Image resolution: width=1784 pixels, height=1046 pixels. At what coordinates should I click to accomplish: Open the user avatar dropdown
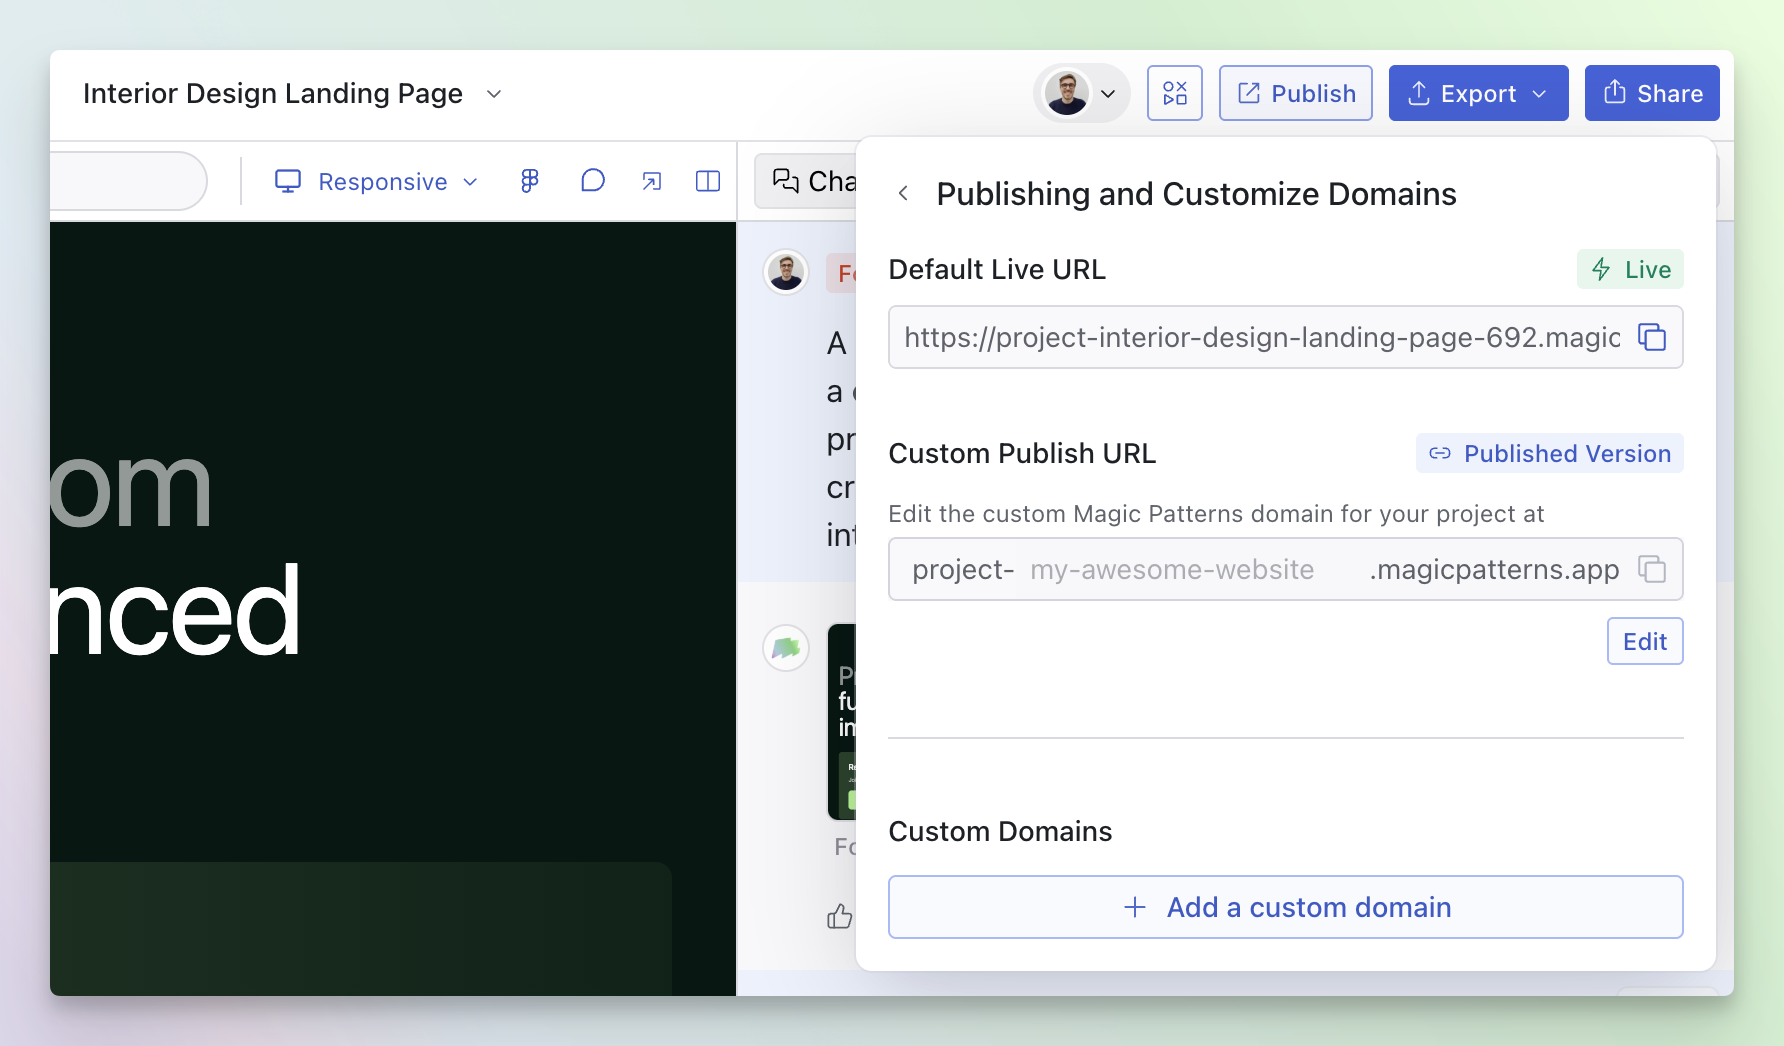point(1082,93)
